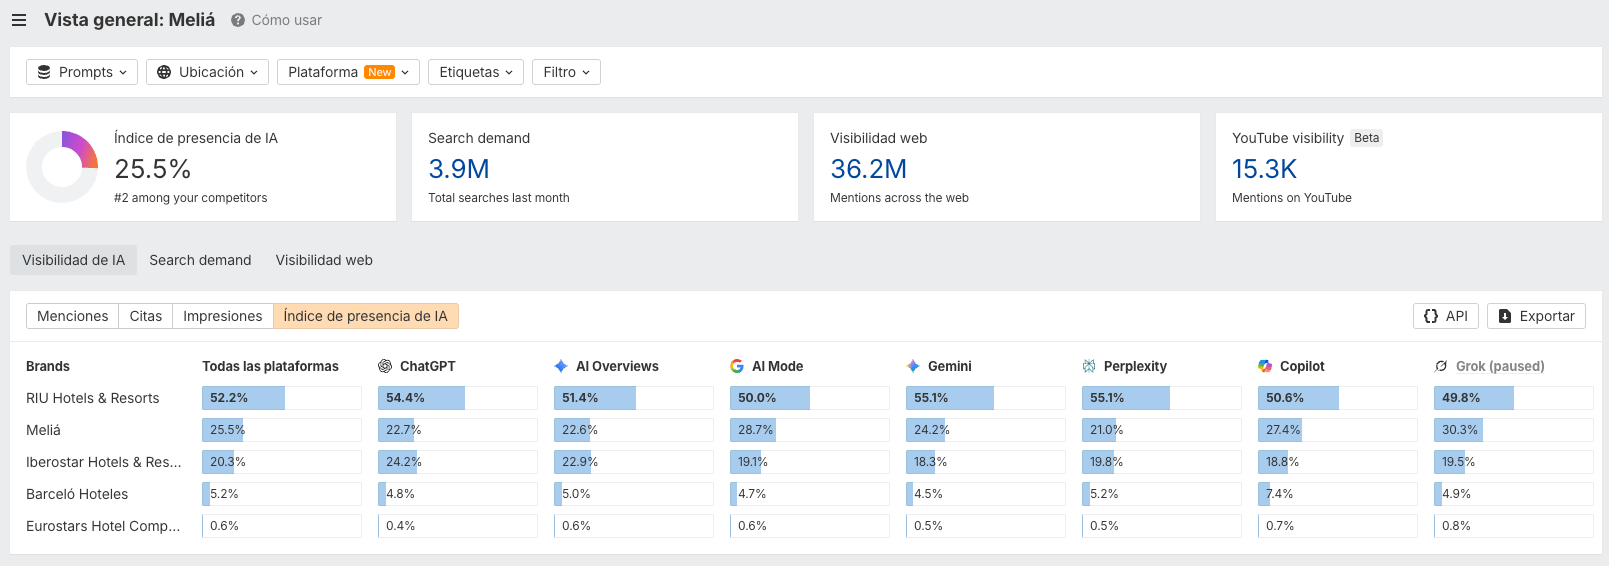The image size is (1609, 566).
Task: Click the Vista general: Meliá title
Action: [x=130, y=20]
